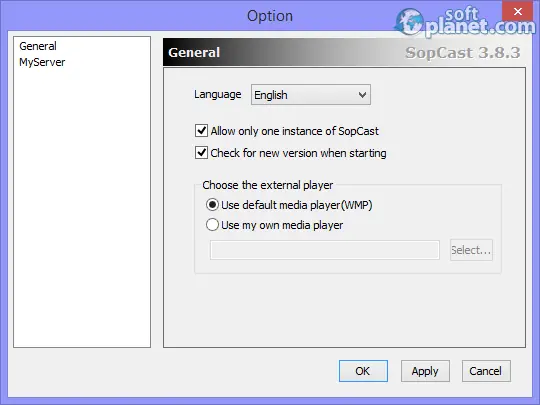Confirm settings with the OK button

click(363, 371)
